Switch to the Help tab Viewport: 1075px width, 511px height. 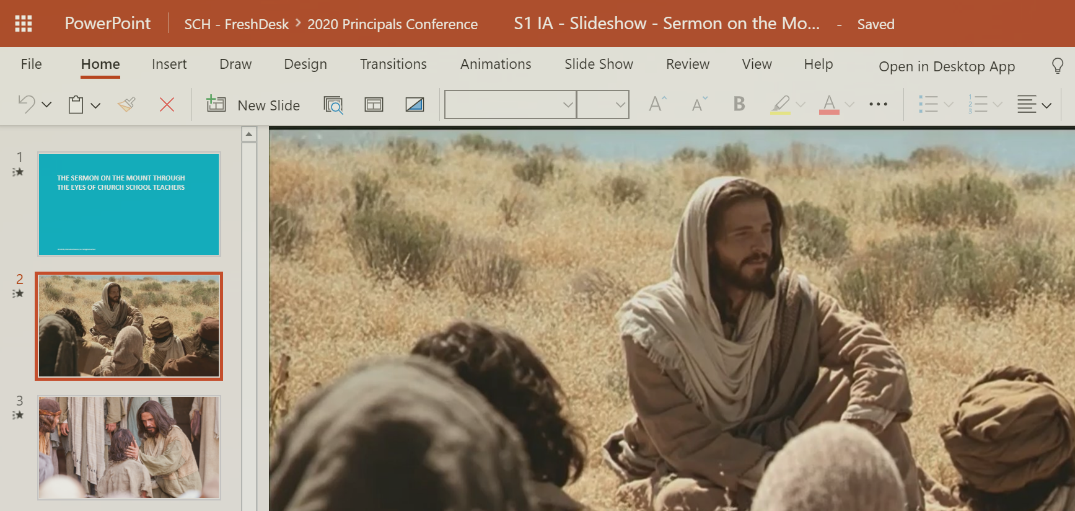[819, 64]
